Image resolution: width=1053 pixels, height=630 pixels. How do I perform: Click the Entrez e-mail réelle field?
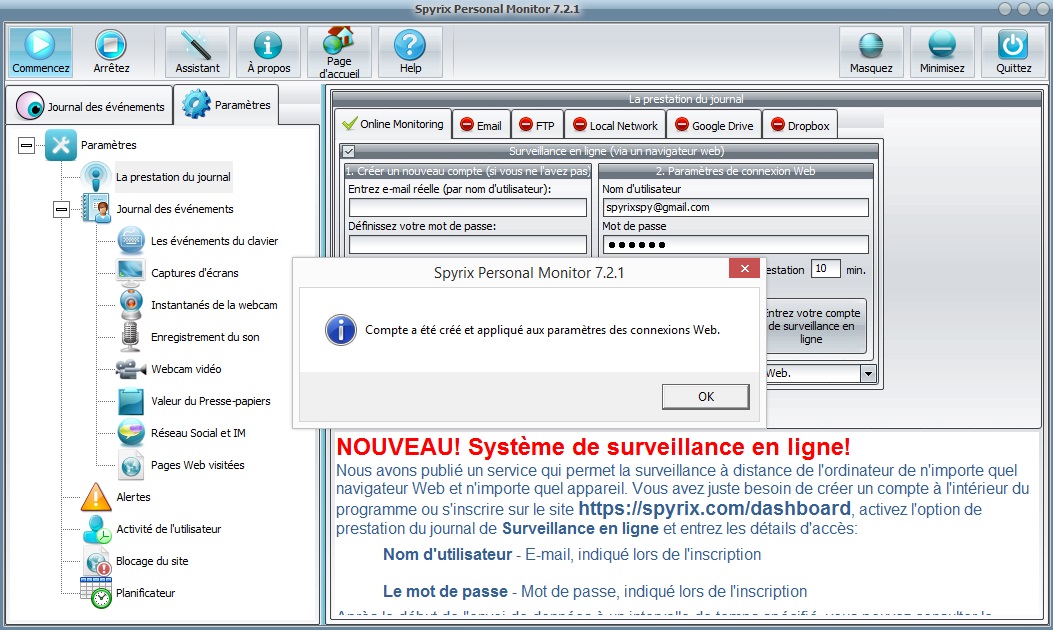click(x=467, y=208)
